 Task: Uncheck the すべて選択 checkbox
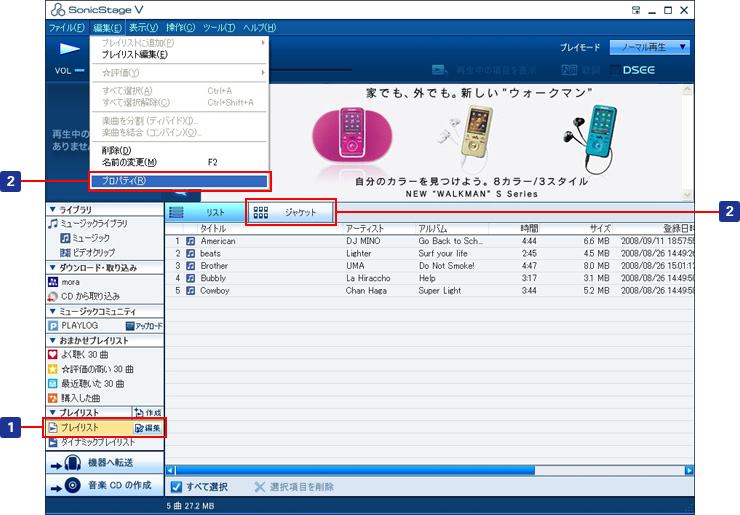click(176, 487)
